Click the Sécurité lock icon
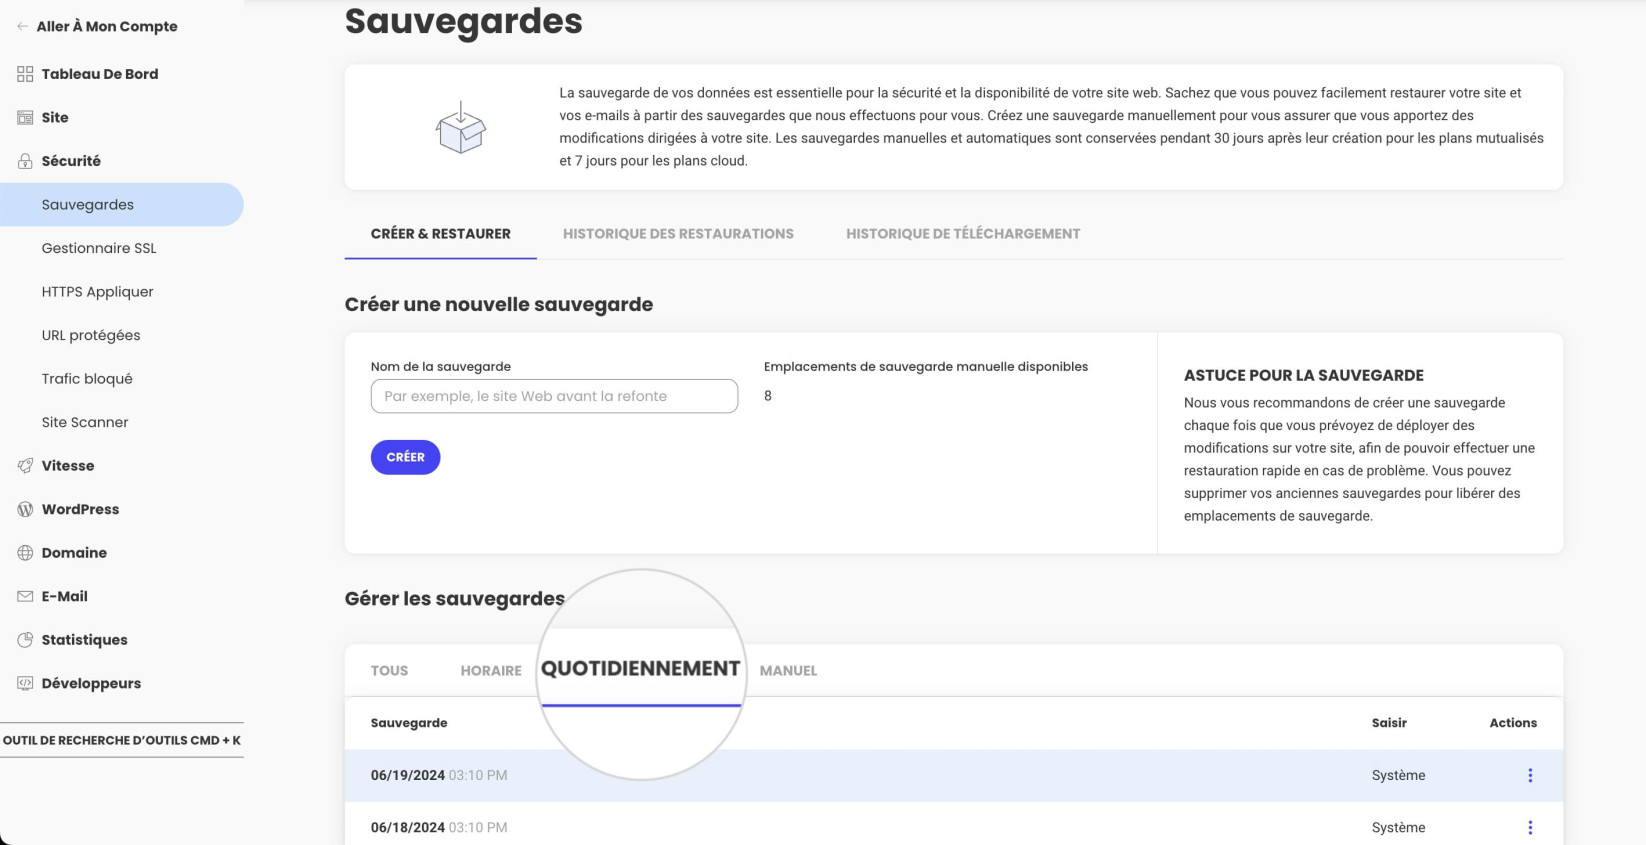The height and width of the screenshot is (845, 1646). pos(25,161)
